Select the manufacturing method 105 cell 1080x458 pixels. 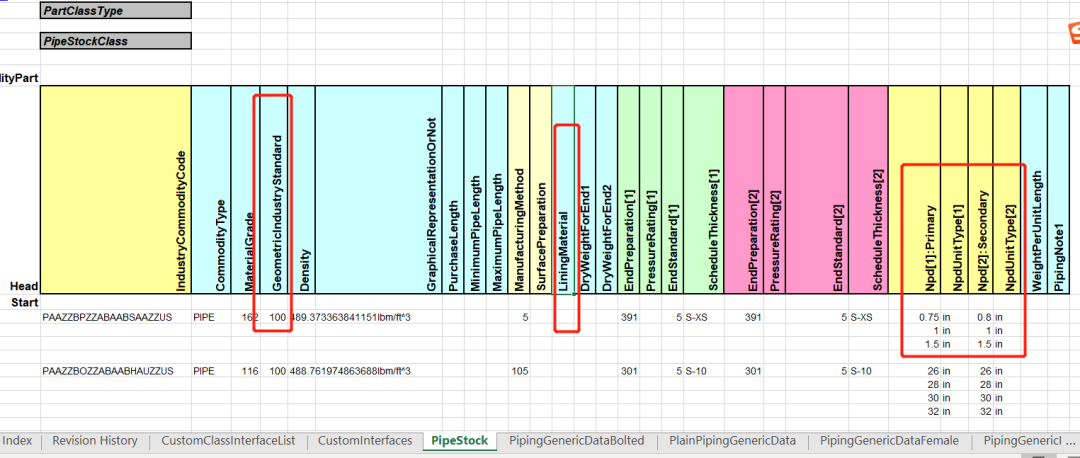(520, 371)
